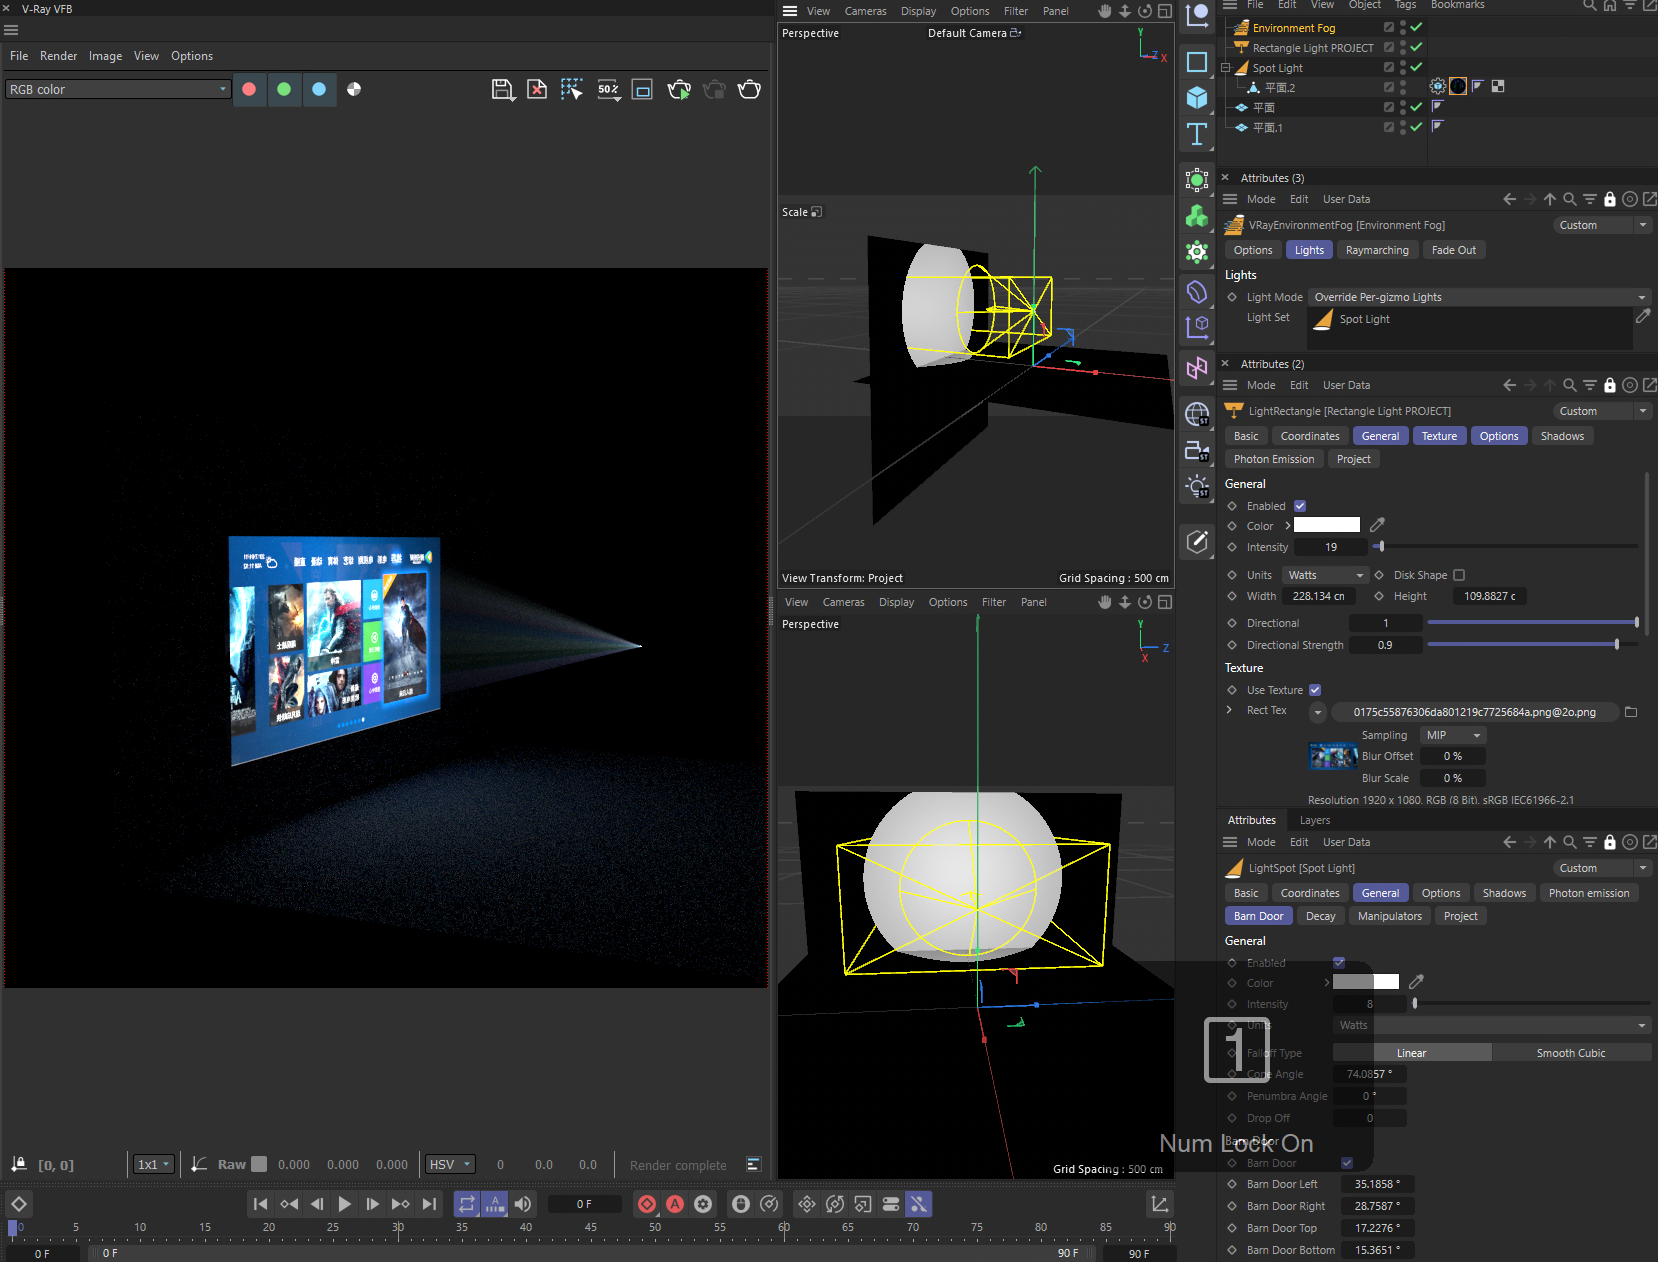Play the animation forward
The height and width of the screenshot is (1262, 1658).
point(344,1204)
